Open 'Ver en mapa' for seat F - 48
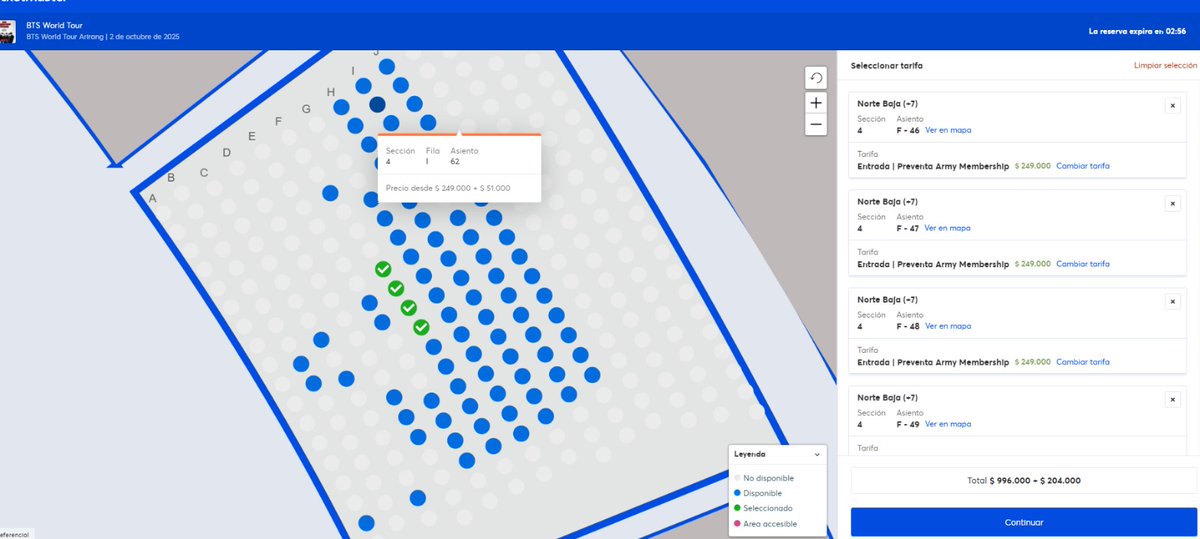This screenshot has width=1200, height=539. pos(948,326)
